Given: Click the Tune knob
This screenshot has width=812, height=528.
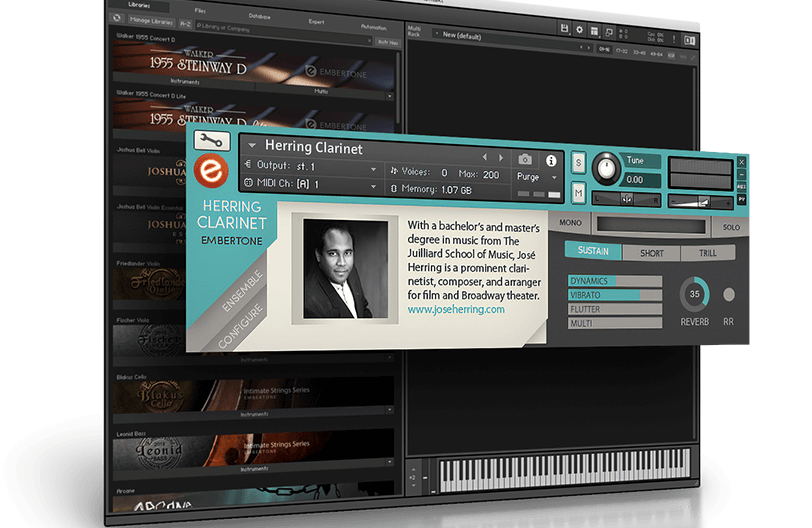Looking at the screenshot, I should (606, 168).
